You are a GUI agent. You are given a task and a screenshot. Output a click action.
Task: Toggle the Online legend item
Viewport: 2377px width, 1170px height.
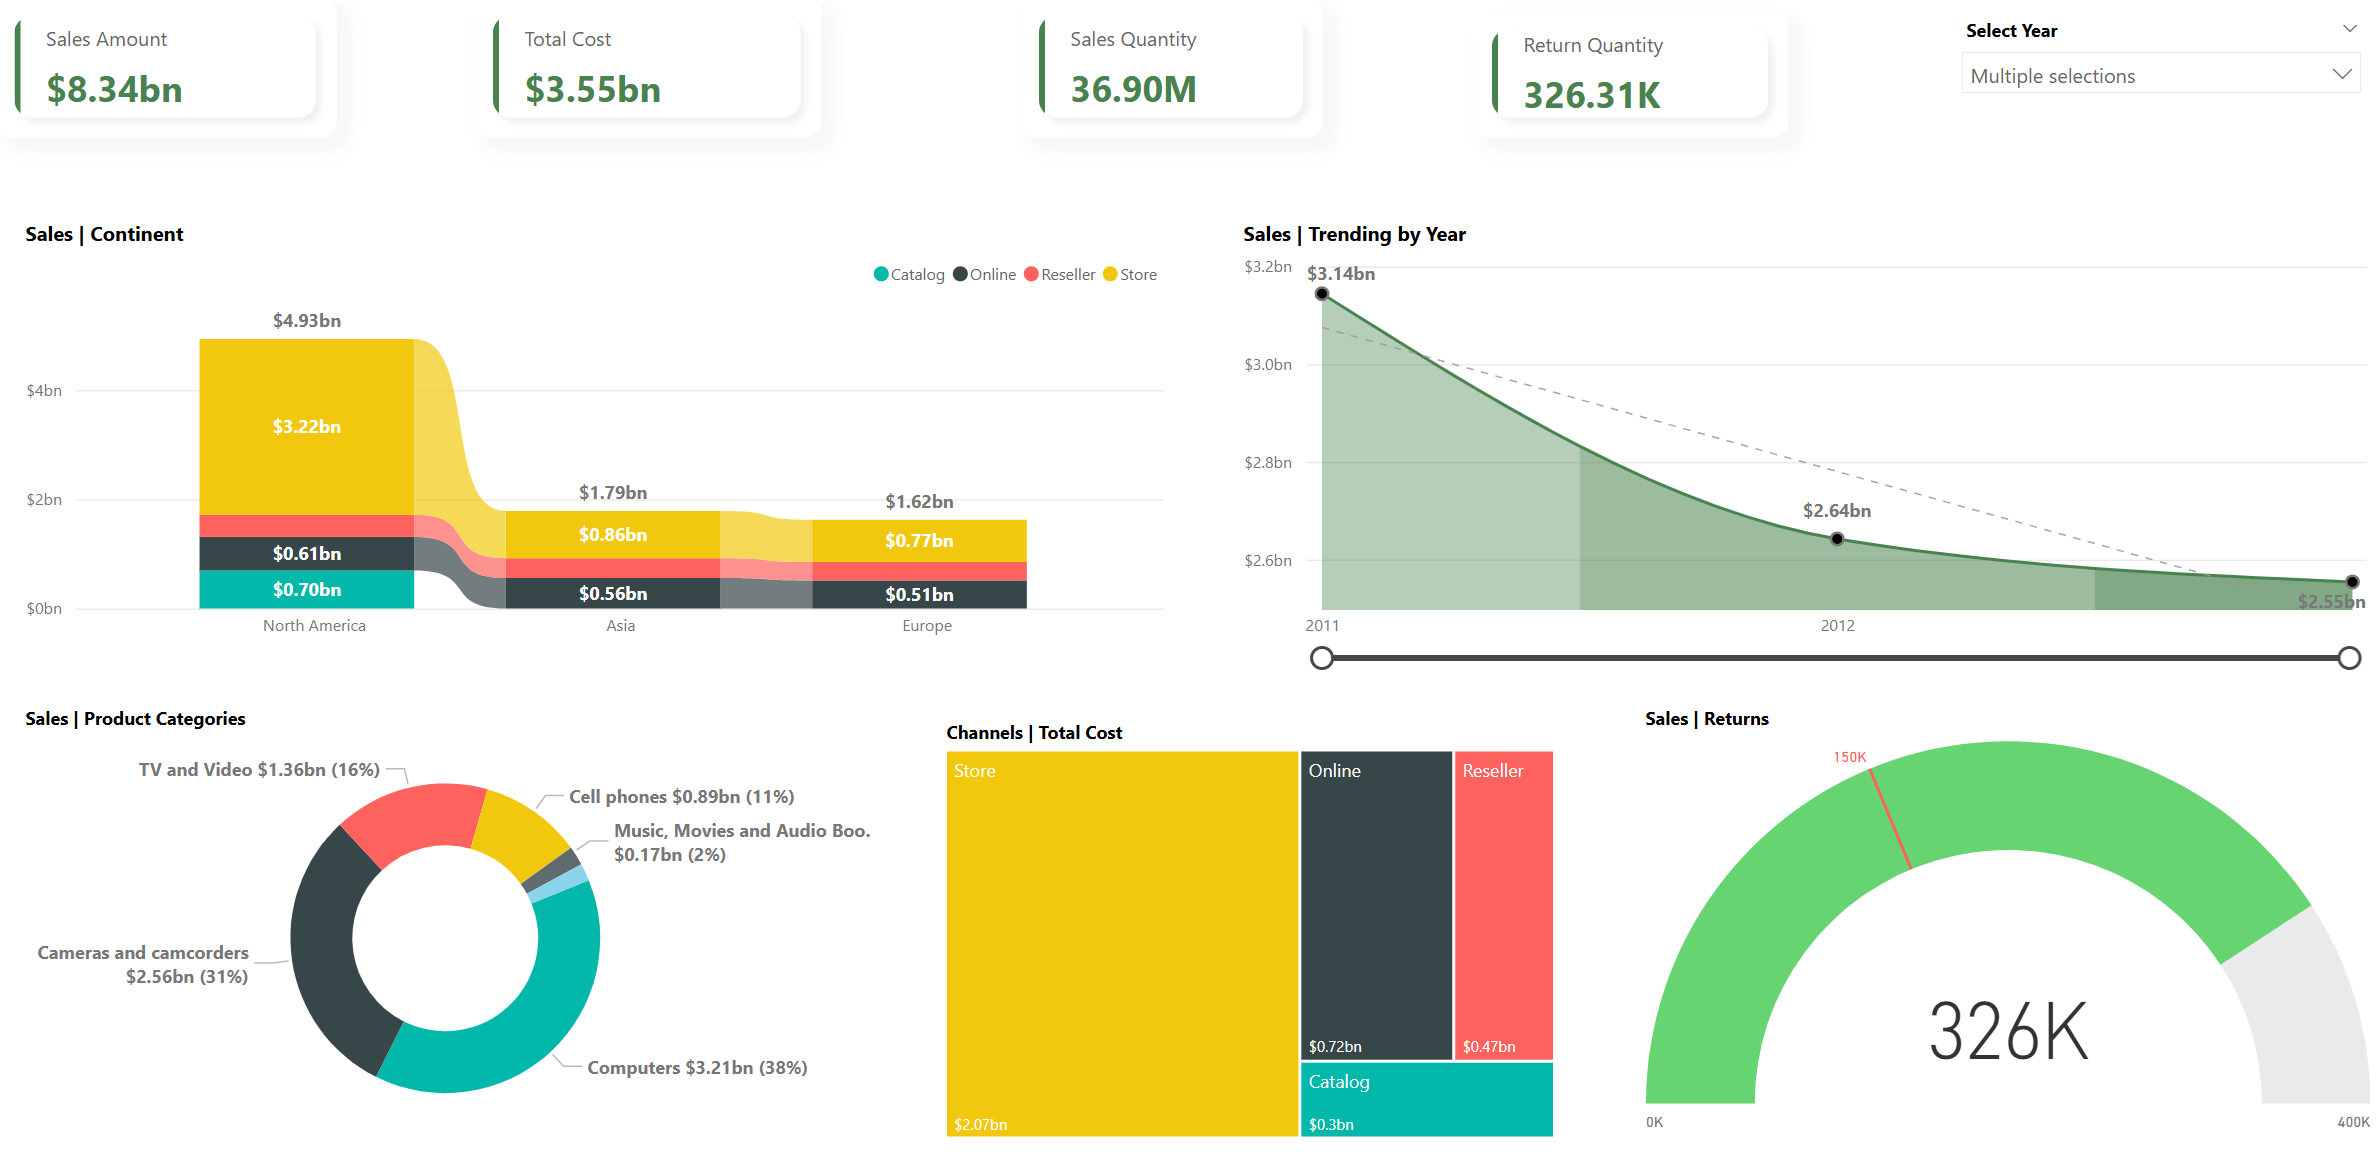(x=985, y=274)
